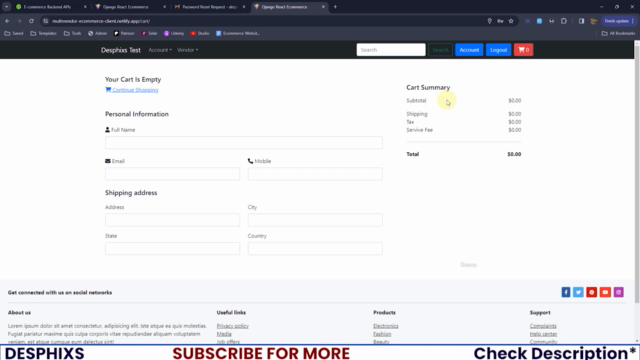Open the Twitter social icon
The height and width of the screenshot is (360, 640).
tap(578, 292)
